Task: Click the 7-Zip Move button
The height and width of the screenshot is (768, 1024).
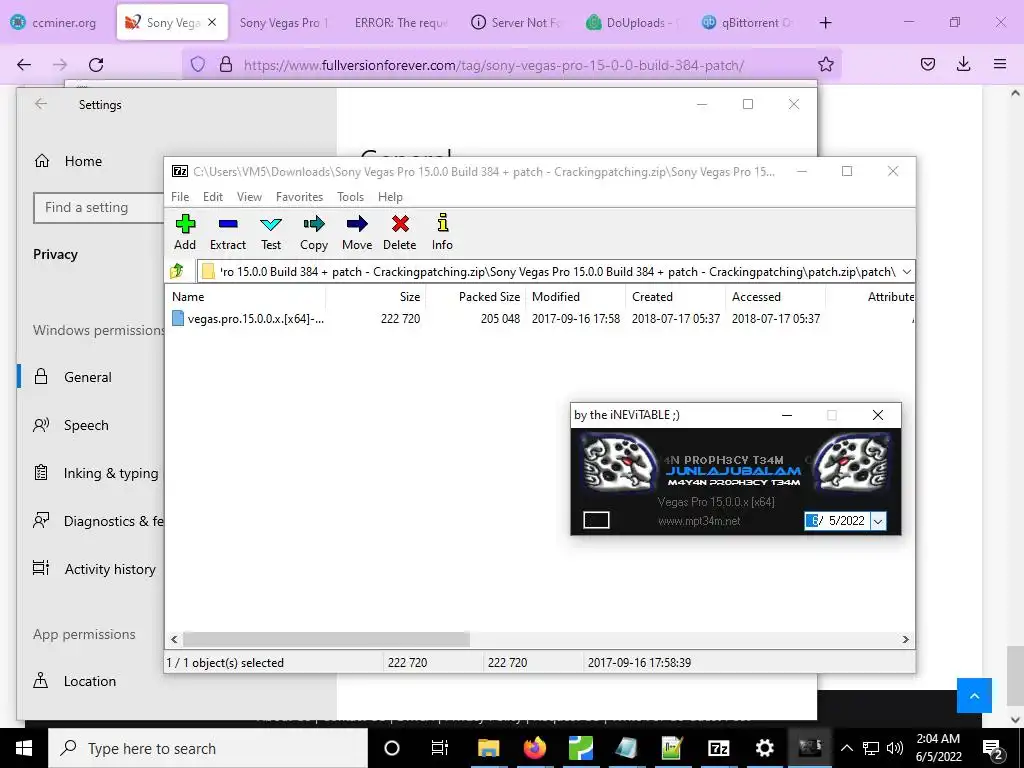Action: pyautogui.click(x=357, y=232)
